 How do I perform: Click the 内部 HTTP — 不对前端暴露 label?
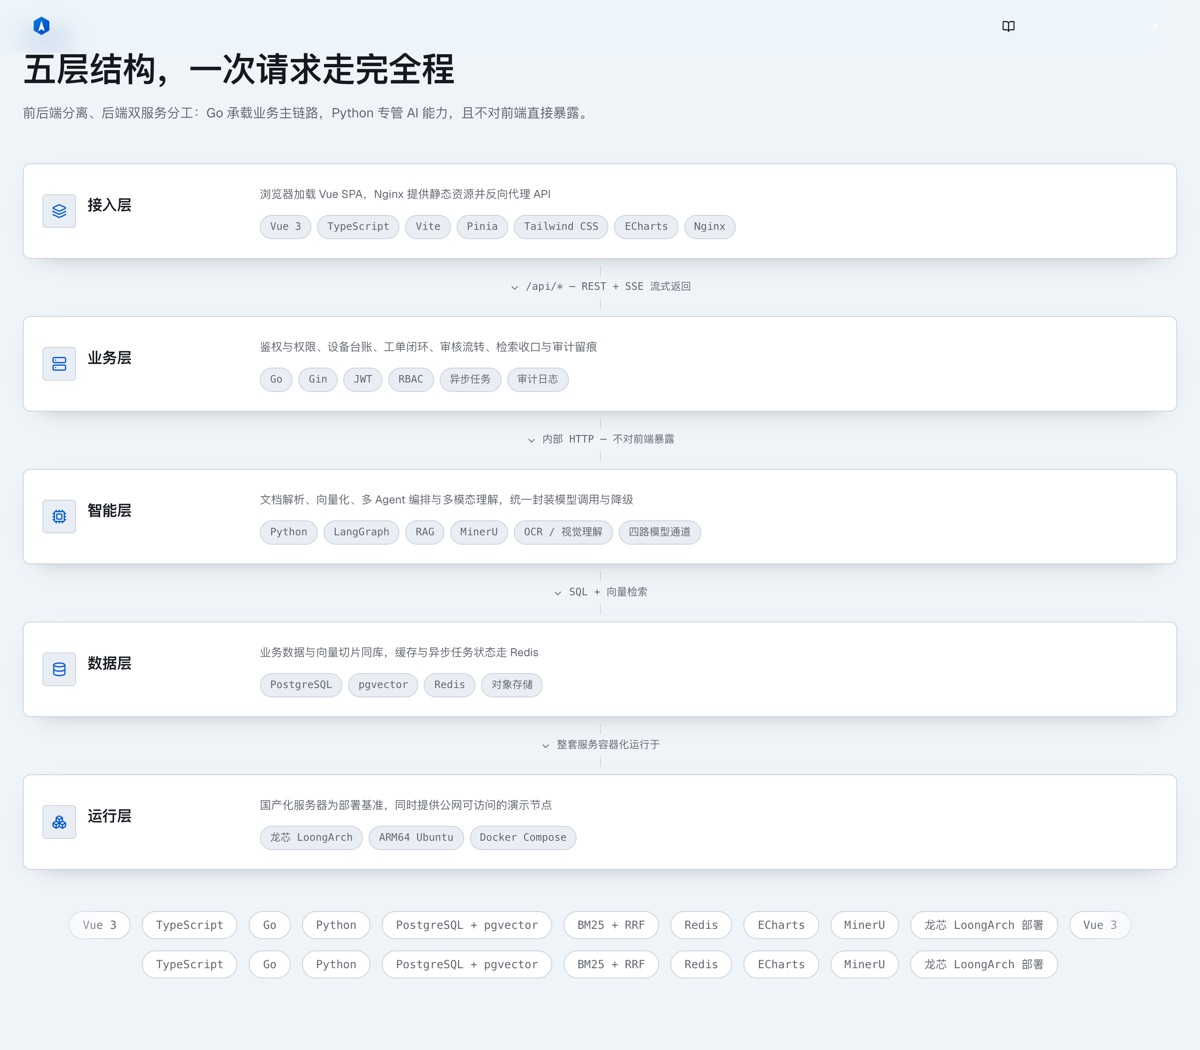tap(608, 440)
